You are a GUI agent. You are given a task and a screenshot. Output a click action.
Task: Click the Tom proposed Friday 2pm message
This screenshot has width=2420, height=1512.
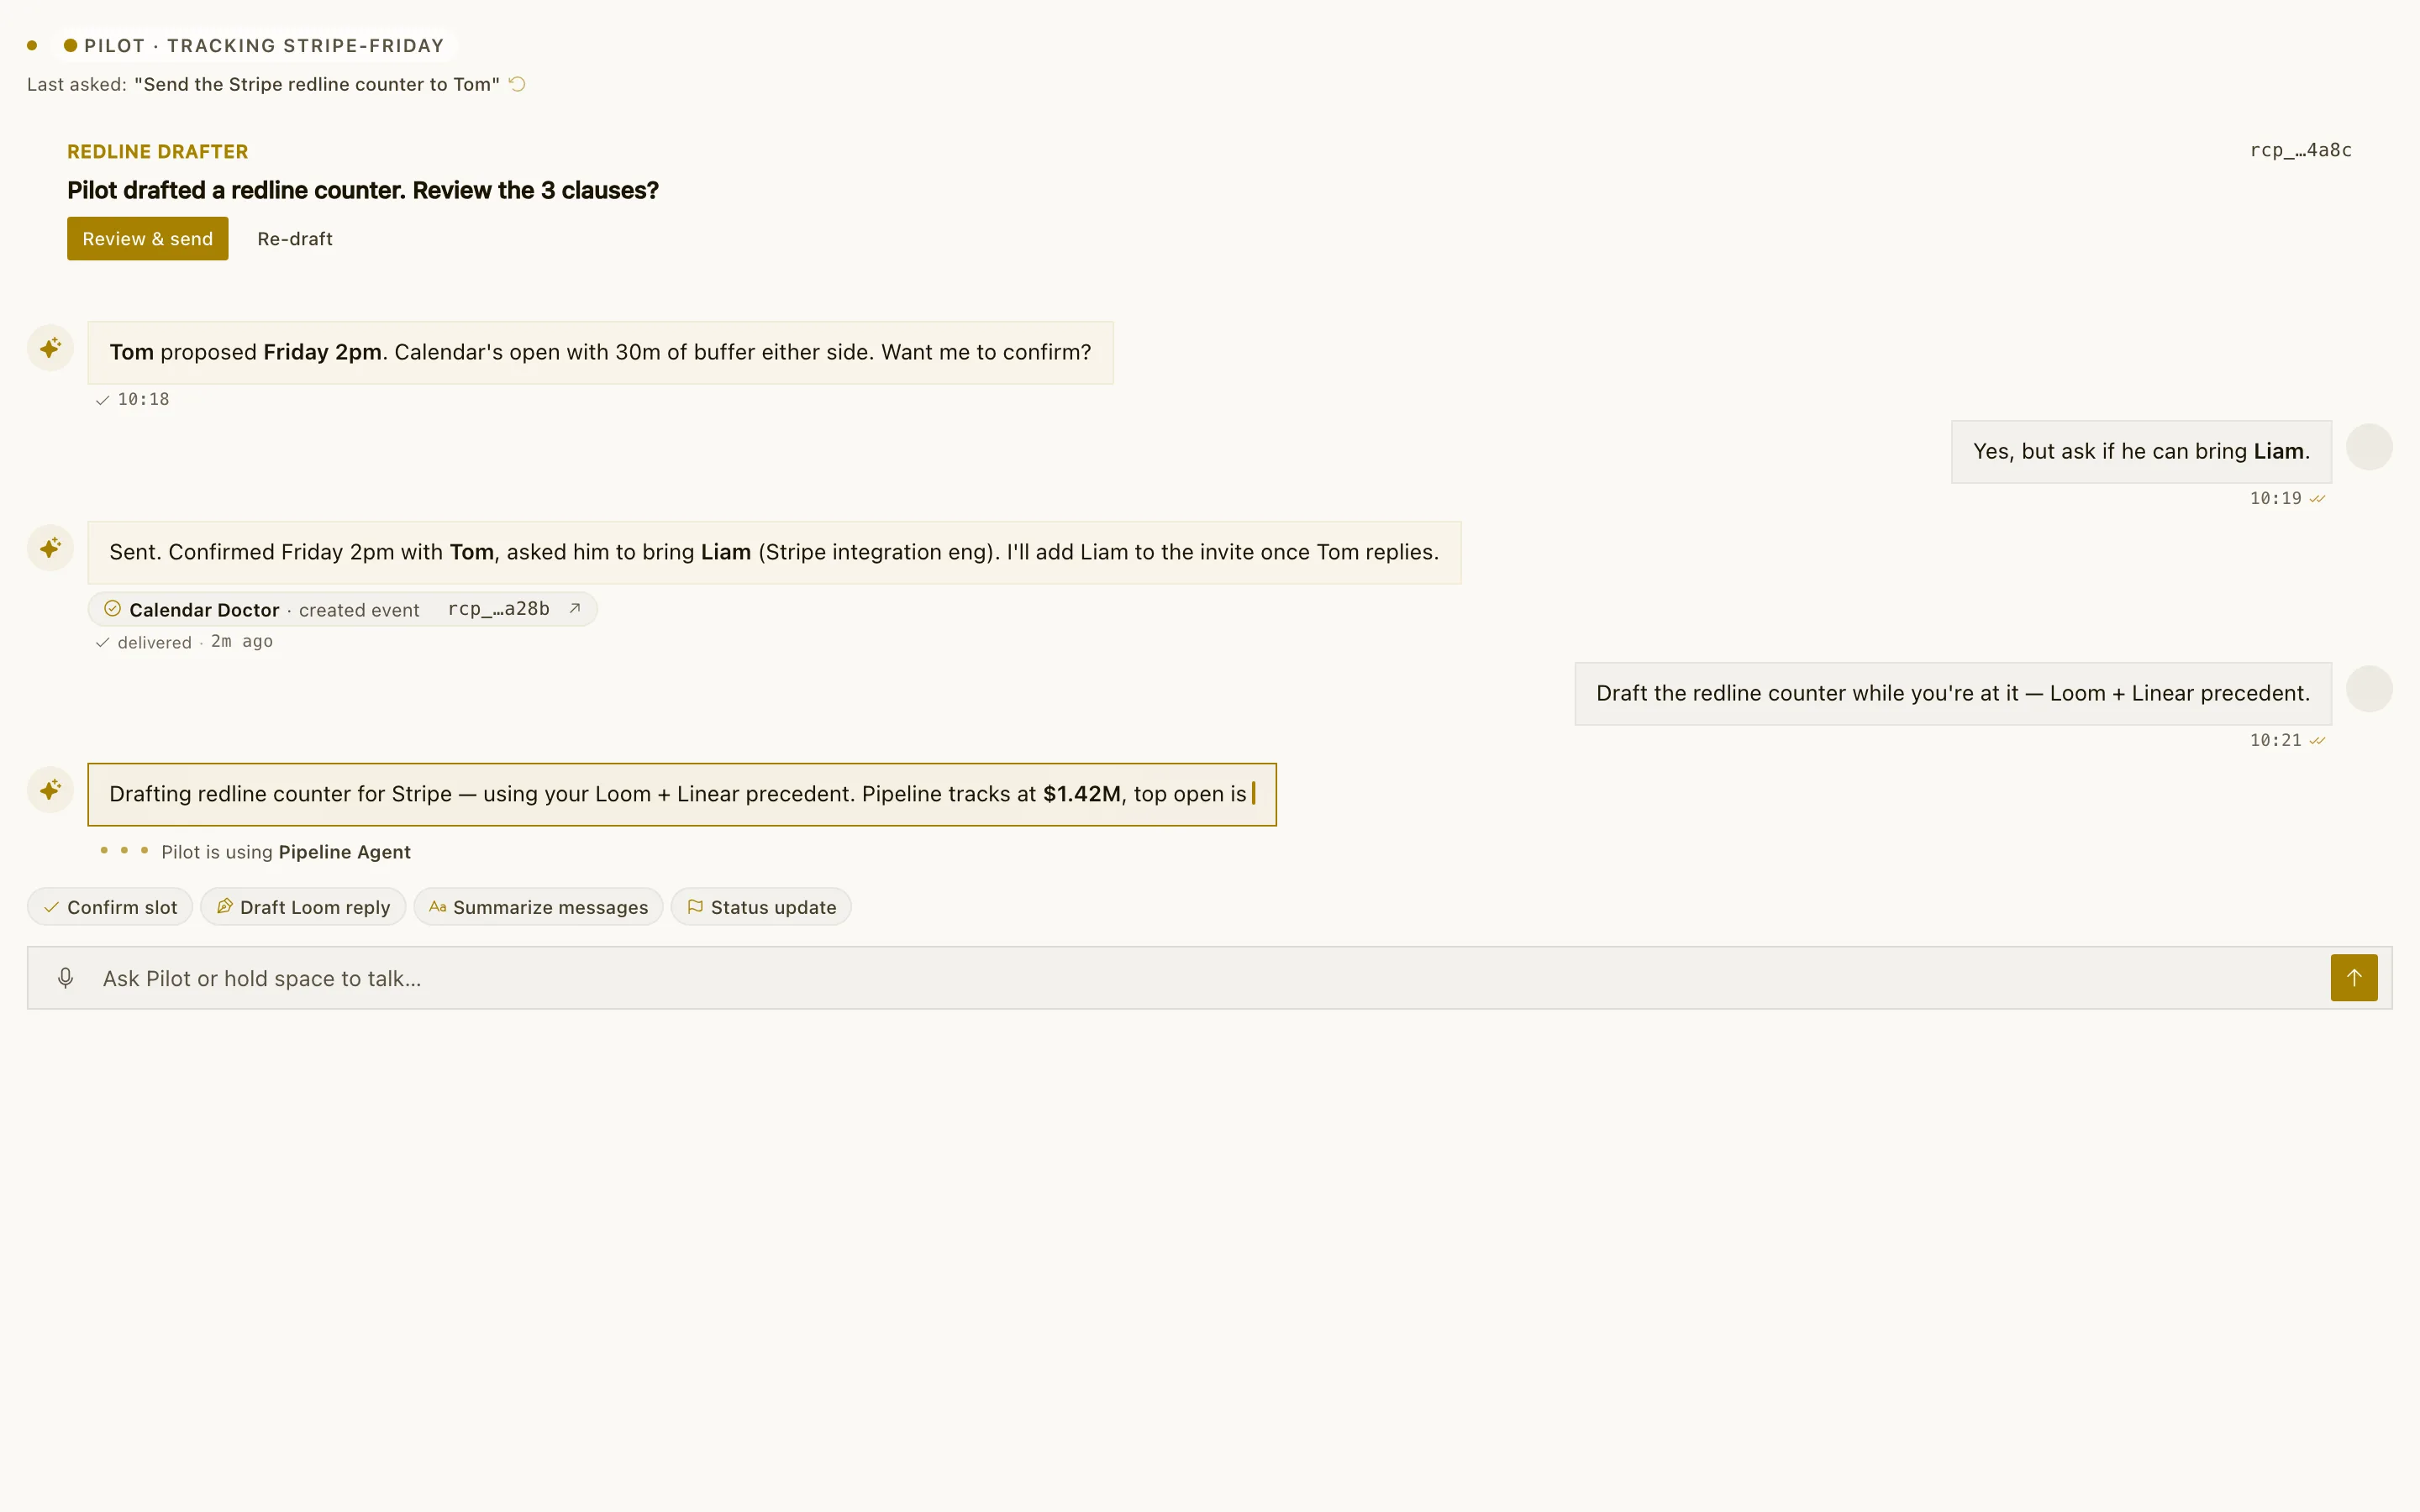600,352
